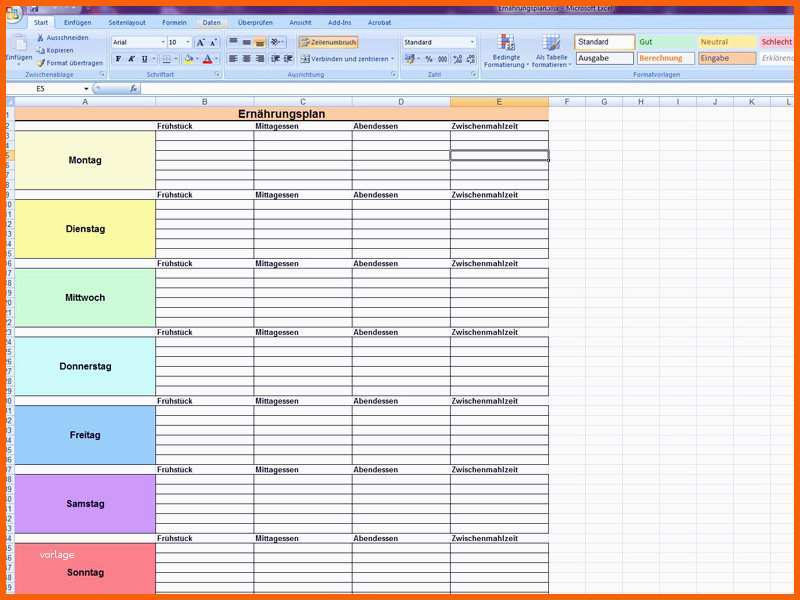Viewport: 800px width, 600px height.
Task: Cut selection with Ausschneiden scissors icon
Action: point(41,38)
